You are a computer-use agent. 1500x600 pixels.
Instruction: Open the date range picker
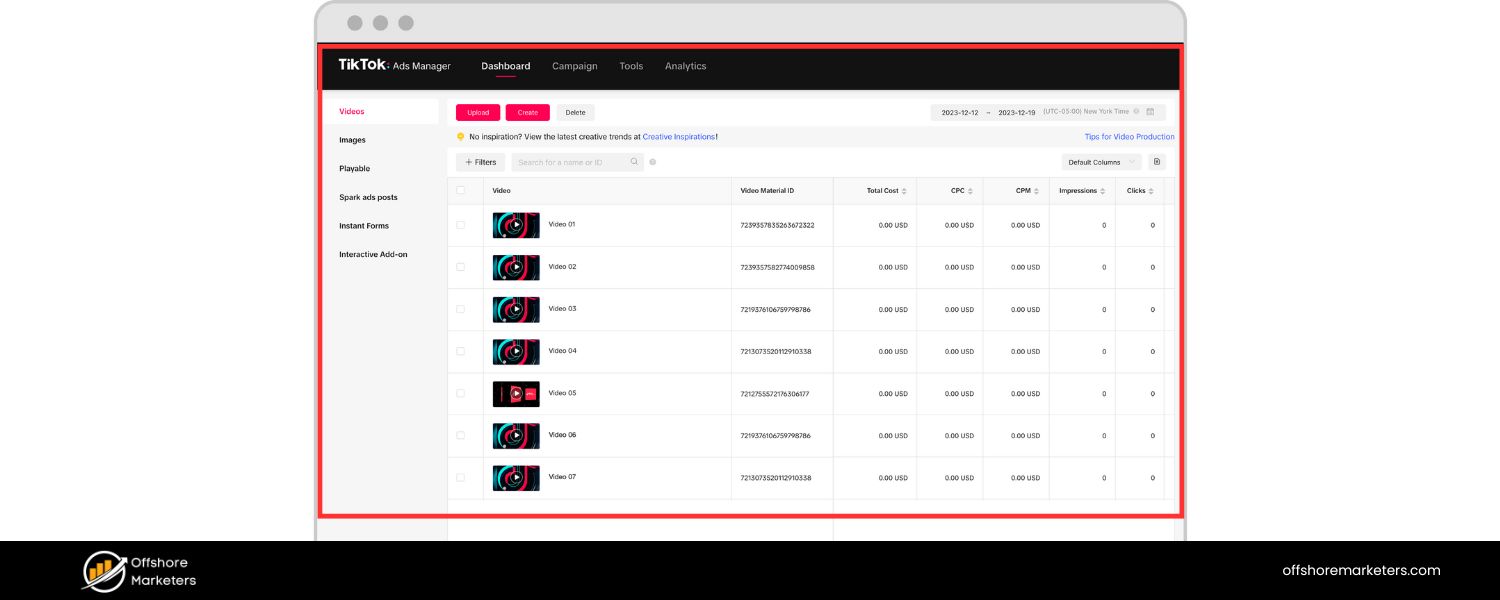[1040, 112]
